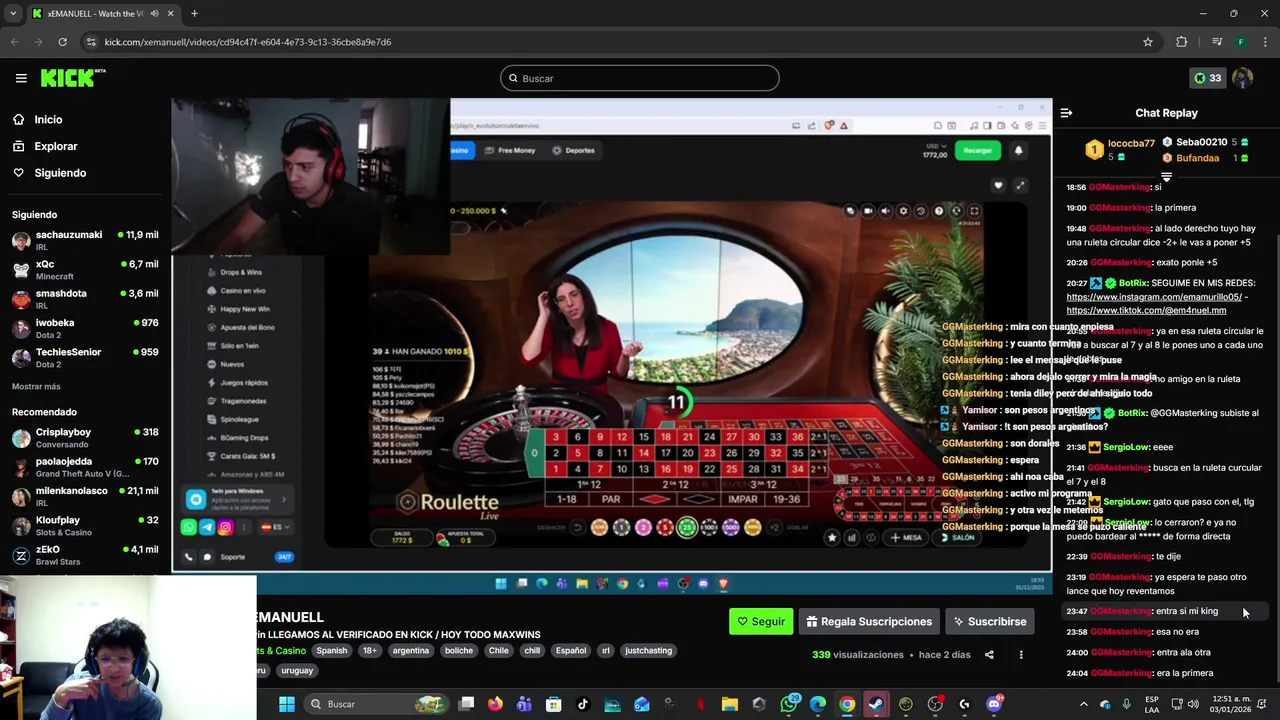Open the user profile avatar on Kick
This screenshot has height=720, width=1280.
[1243, 78]
